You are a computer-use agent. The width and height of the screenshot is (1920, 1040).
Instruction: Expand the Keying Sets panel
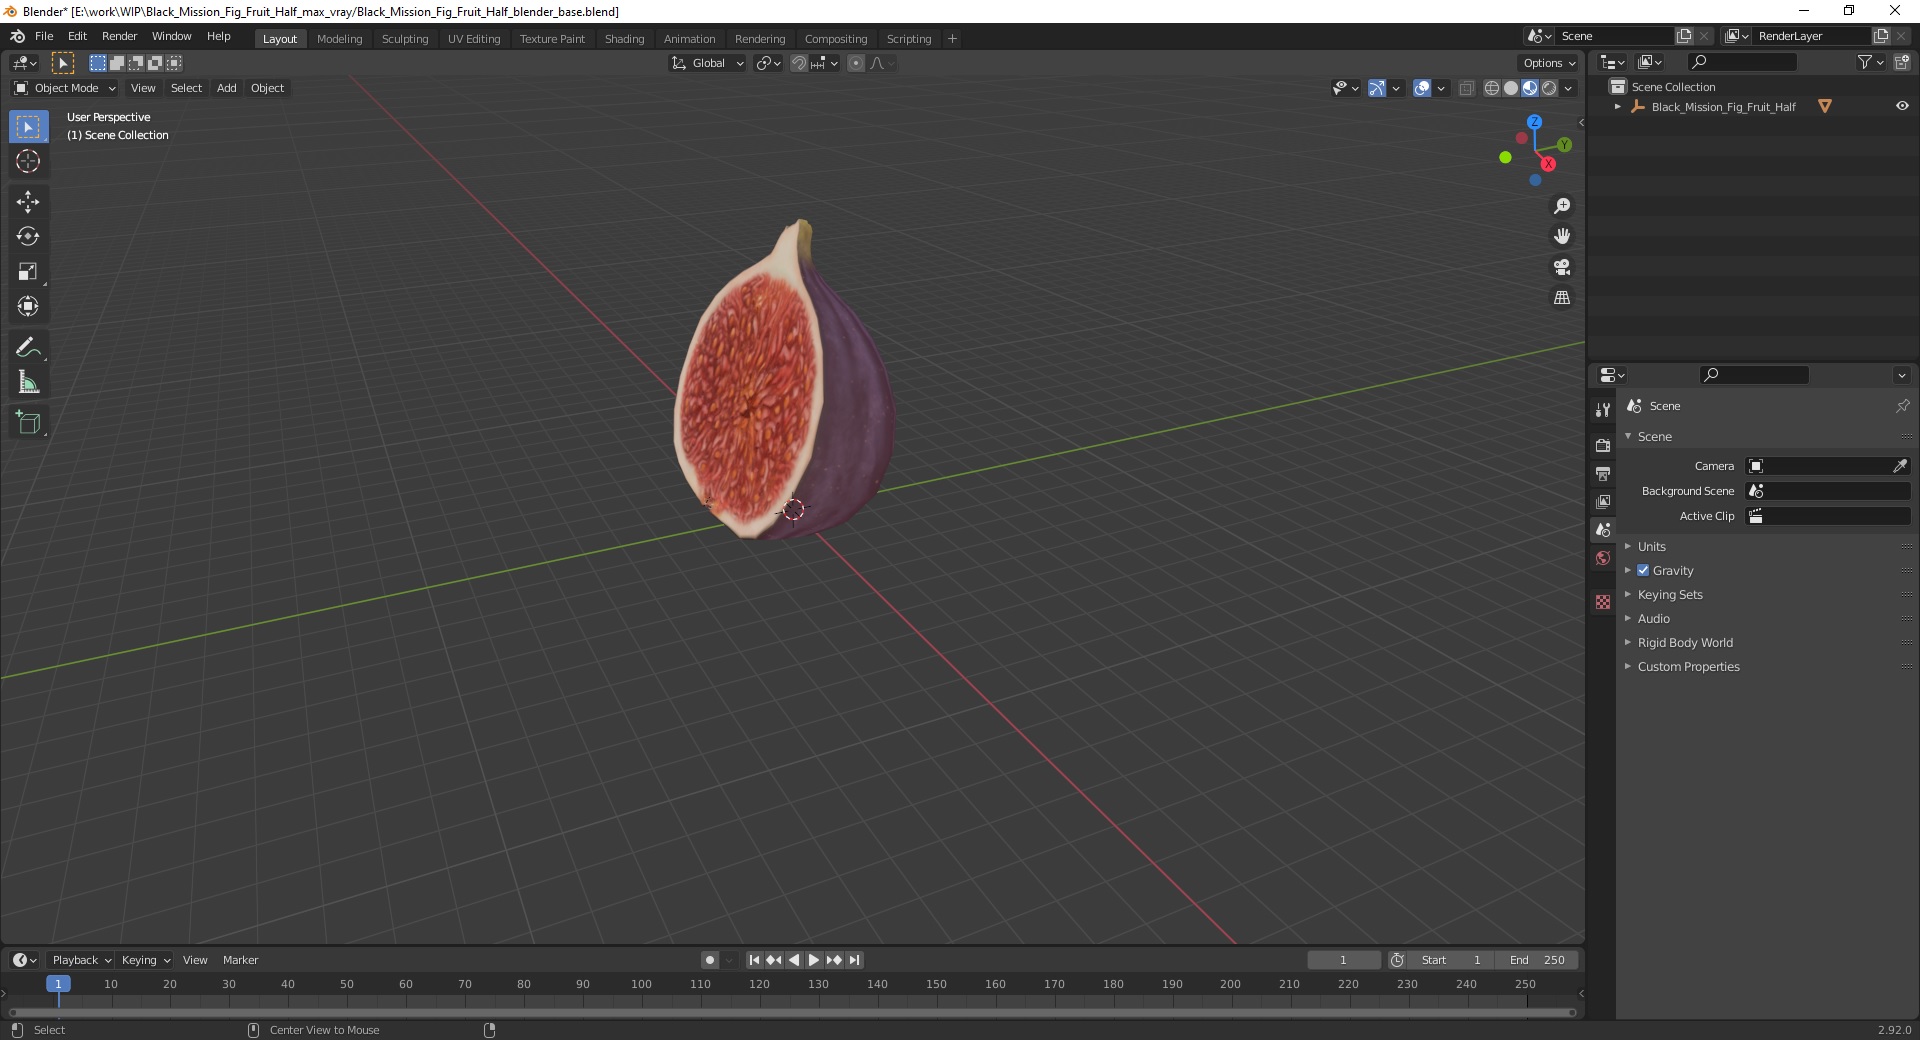(x=1670, y=595)
